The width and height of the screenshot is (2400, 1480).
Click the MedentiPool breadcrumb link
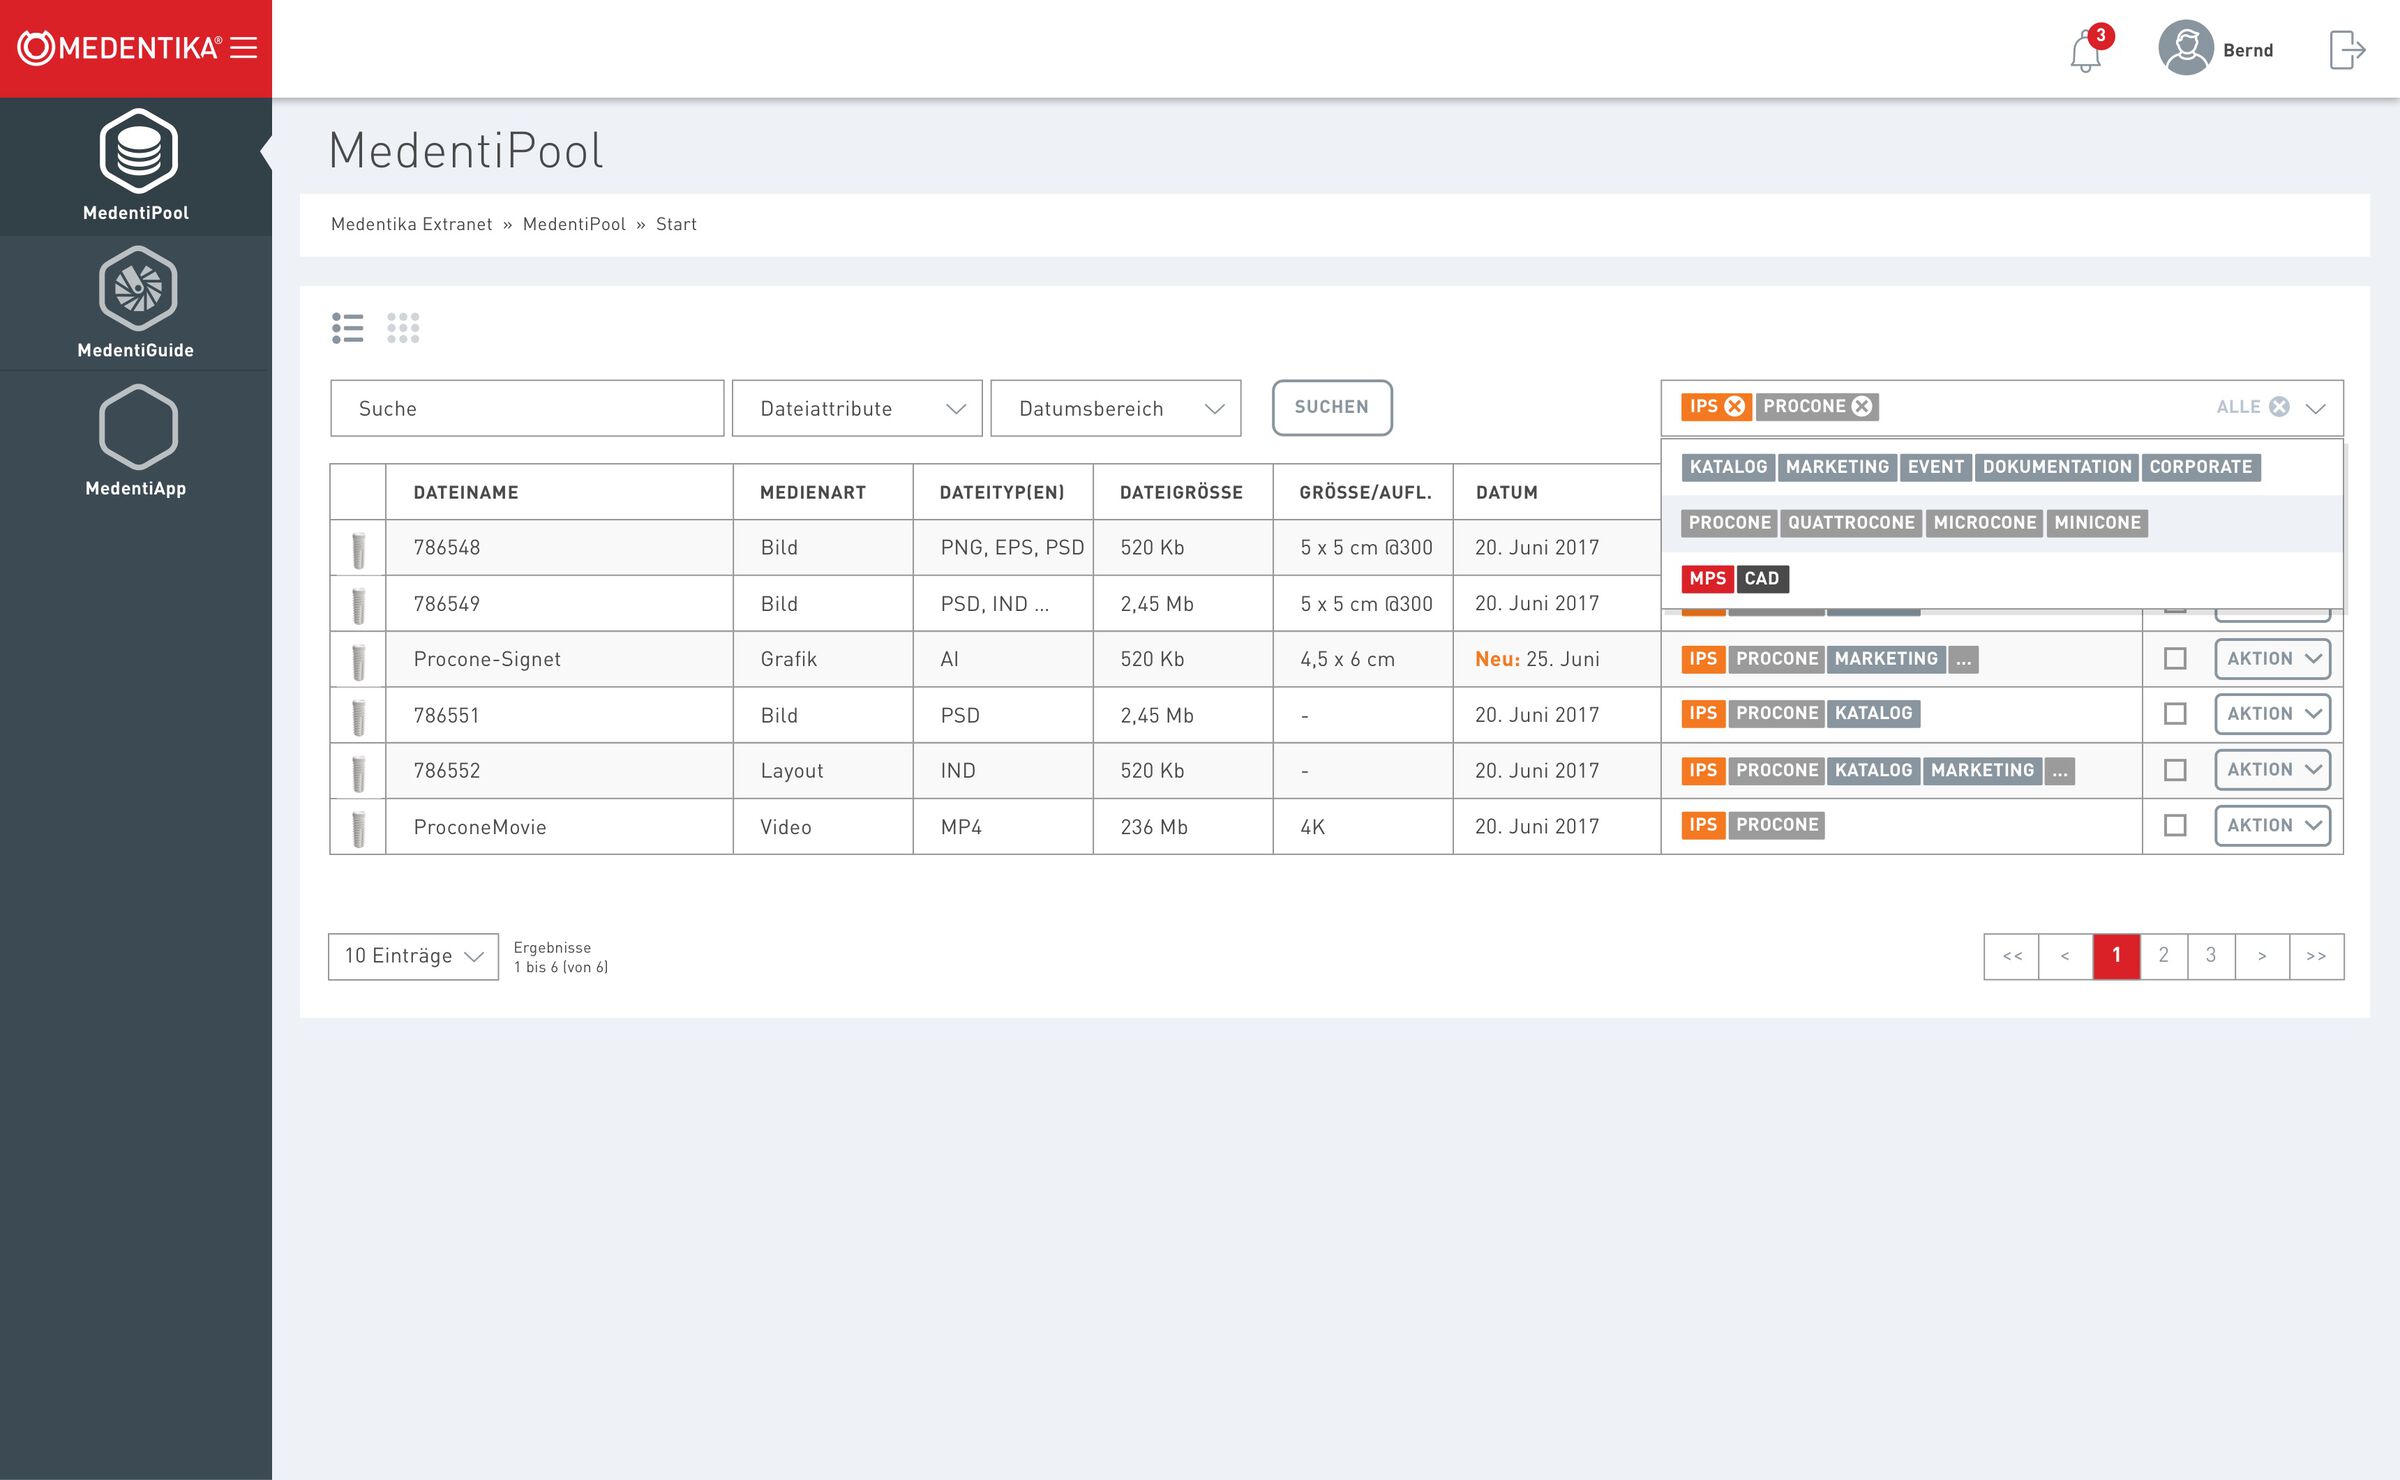pos(574,224)
